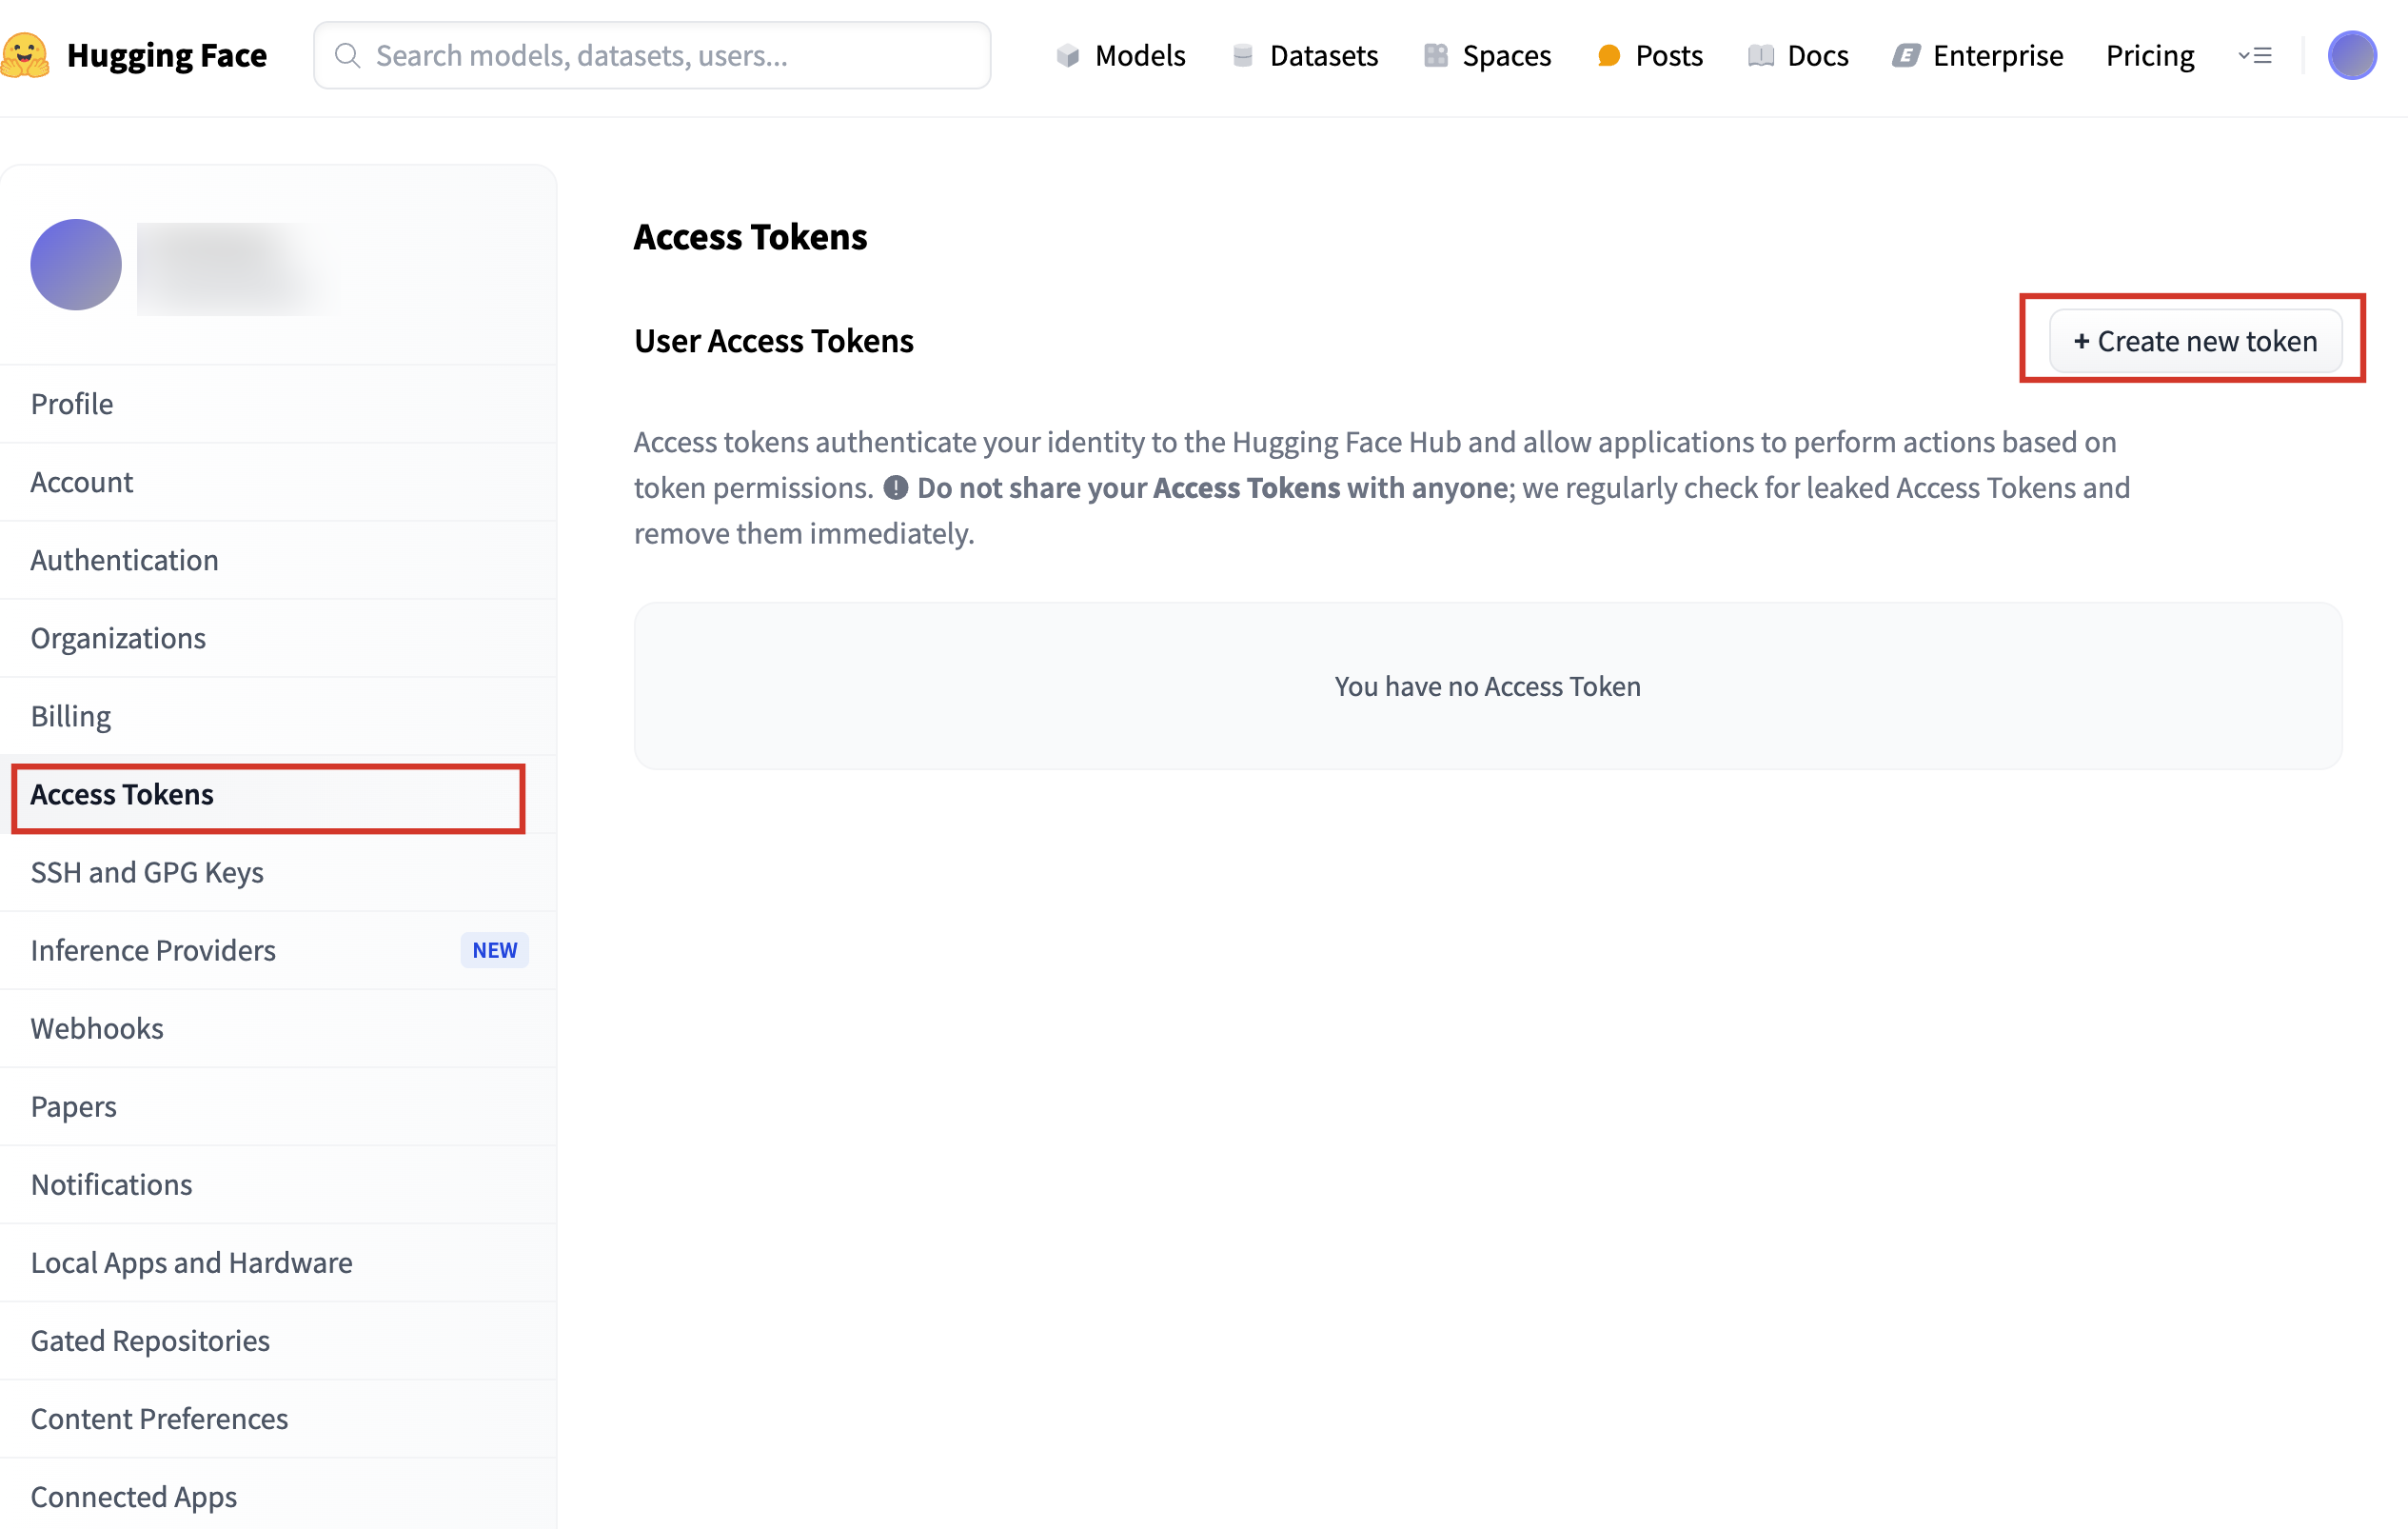
Task: Select Account in settings sidebar
Action: [278, 482]
